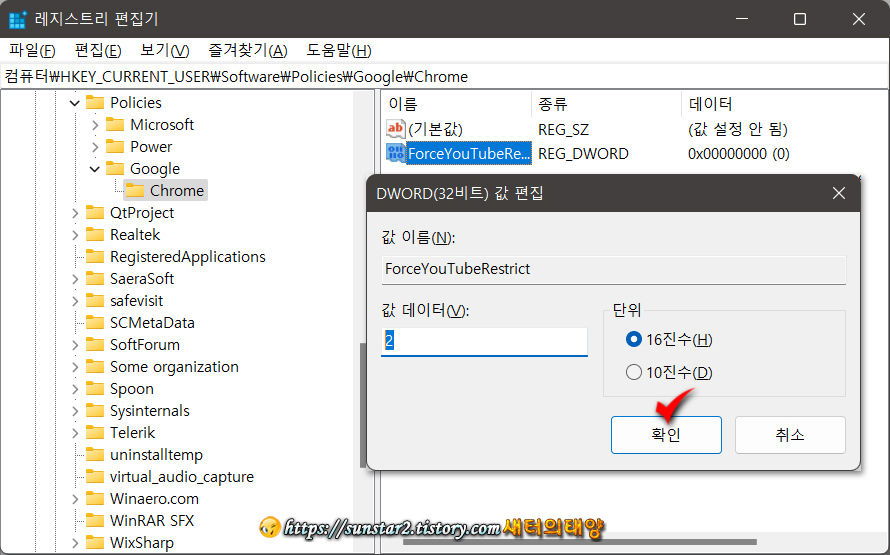Viewport: 890px width, 555px height.
Task: Click the SaeraSoft folder icon
Action: point(95,279)
